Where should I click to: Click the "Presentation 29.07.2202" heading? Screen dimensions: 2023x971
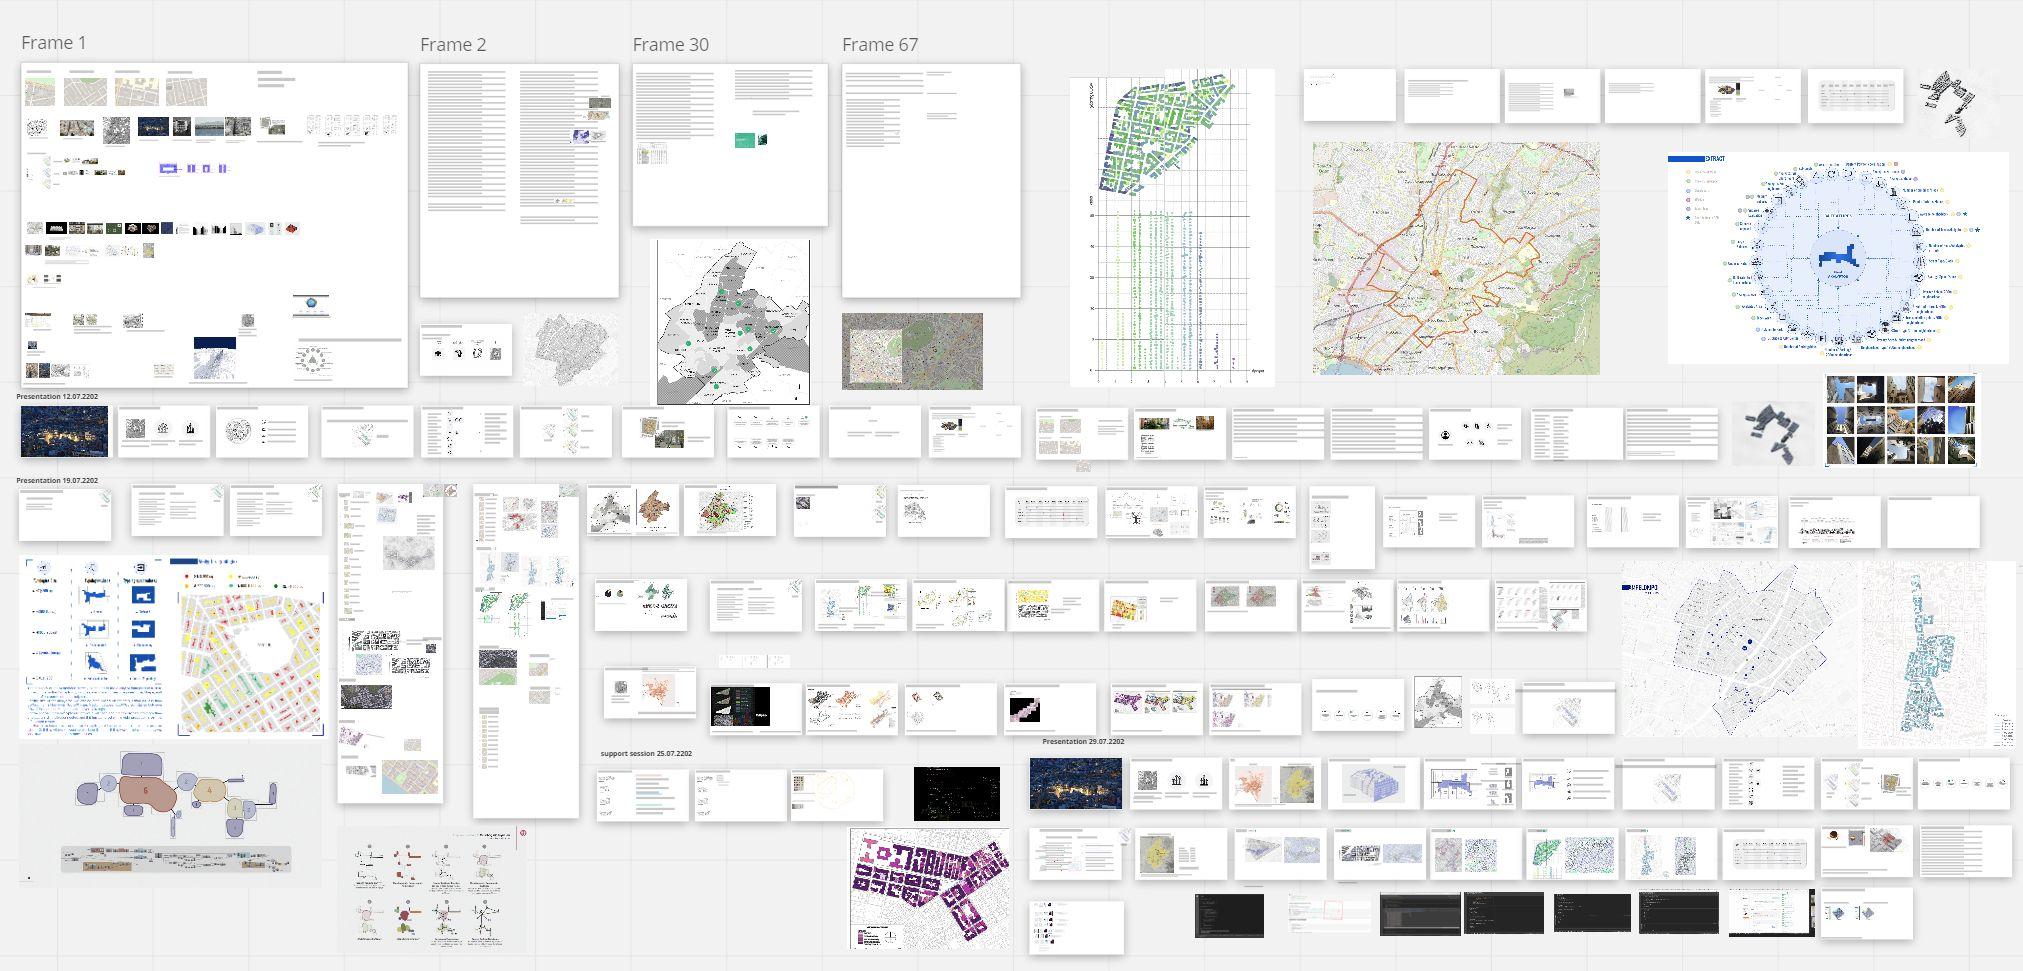[1083, 742]
